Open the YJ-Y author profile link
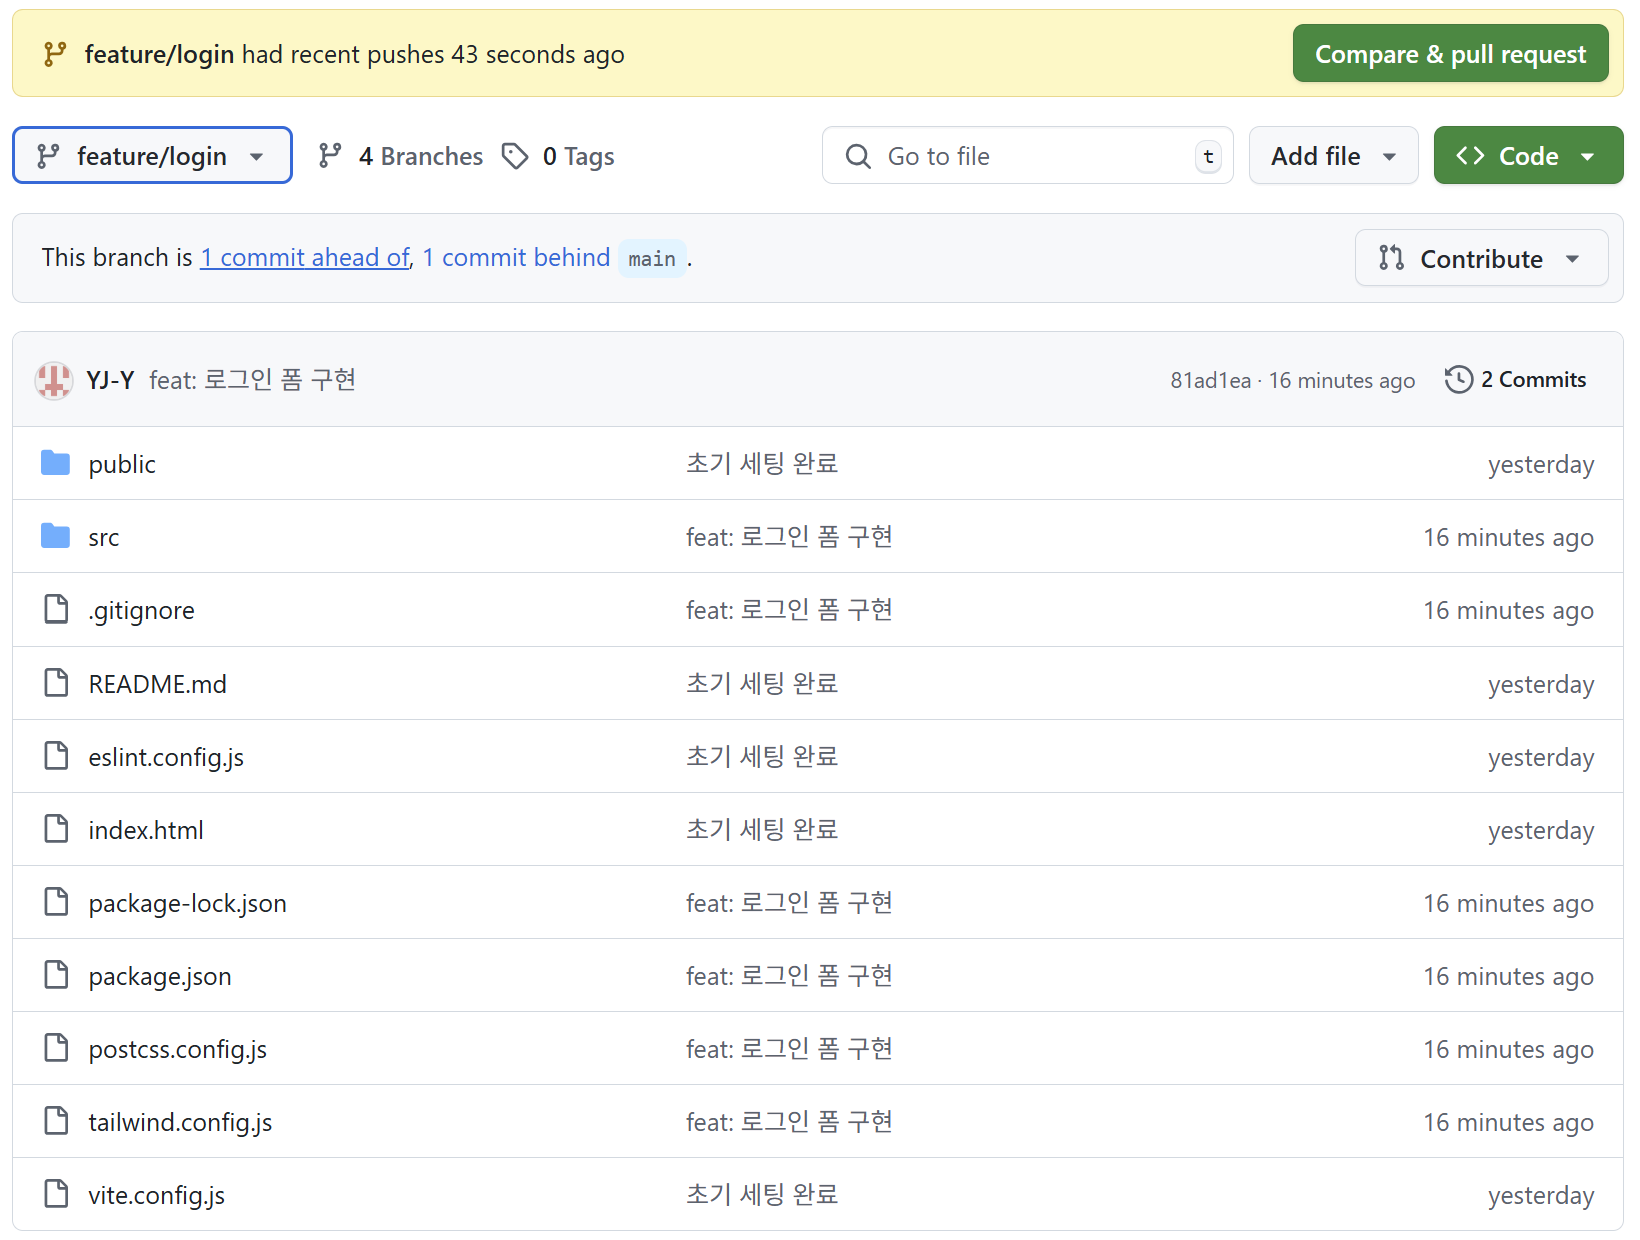 pyautogui.click(x=110, y=380)
